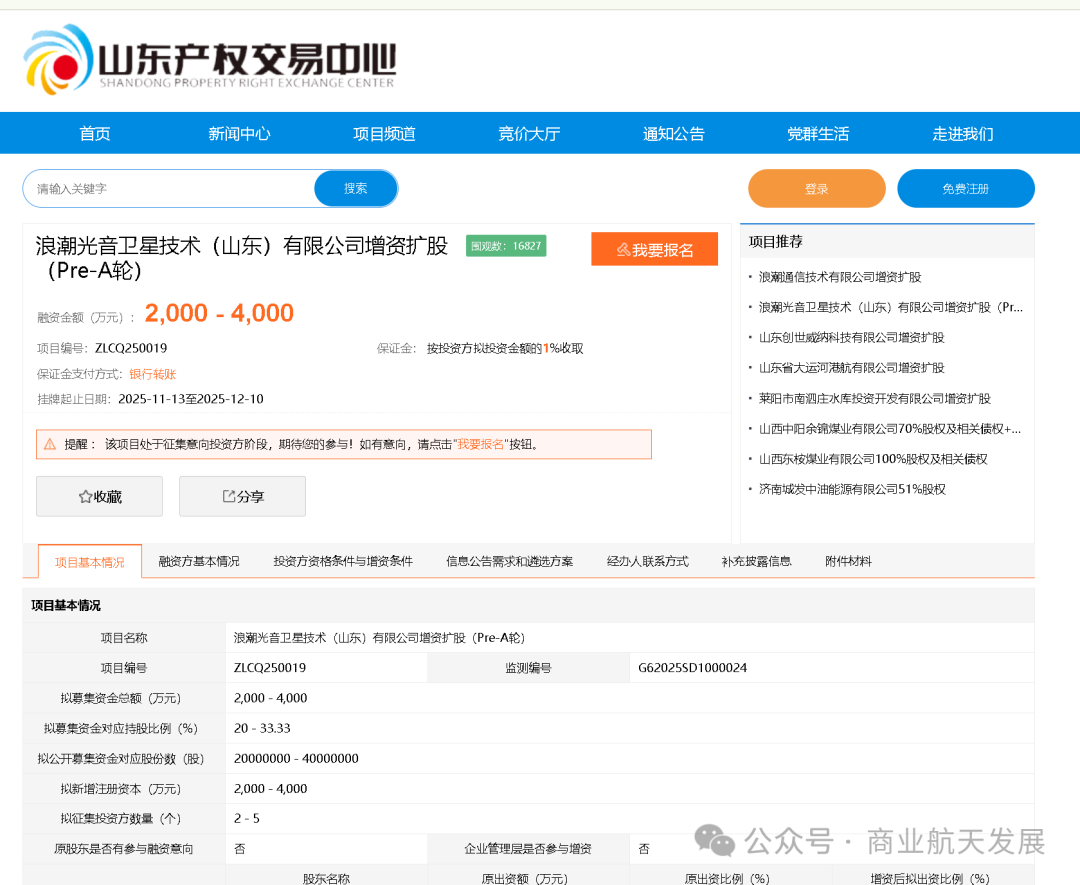Image resolution: width=1080 pixels, height=885 pixels.
Task: Click the star icon to collect this project
Action: pyautogui.click(x=83, y=496)
